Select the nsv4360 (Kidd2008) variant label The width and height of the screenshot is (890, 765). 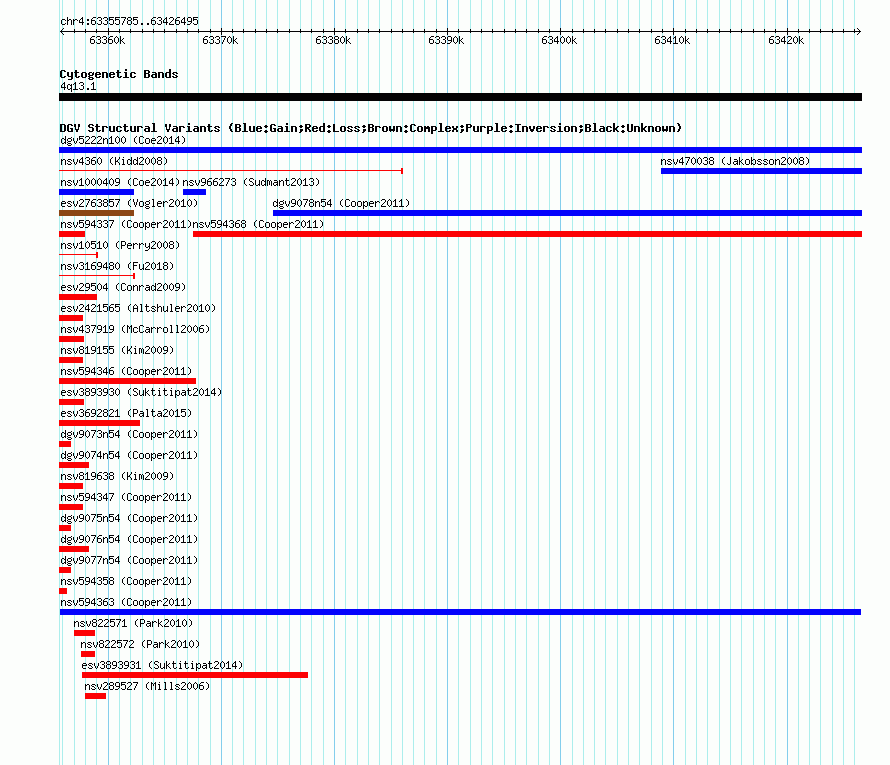coord(114,161)
